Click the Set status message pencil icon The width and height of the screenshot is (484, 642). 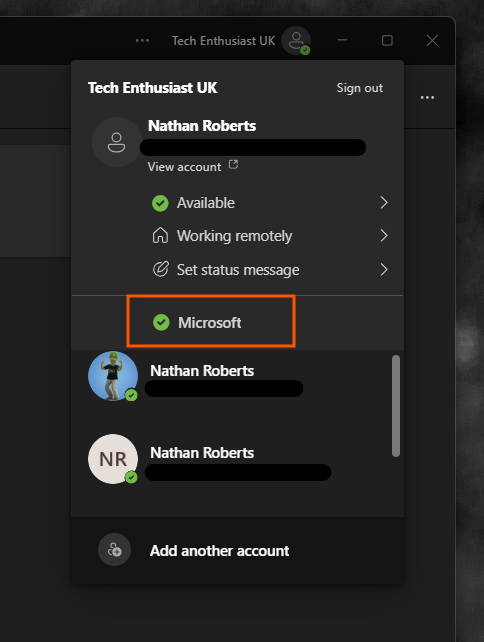point(160,269)
